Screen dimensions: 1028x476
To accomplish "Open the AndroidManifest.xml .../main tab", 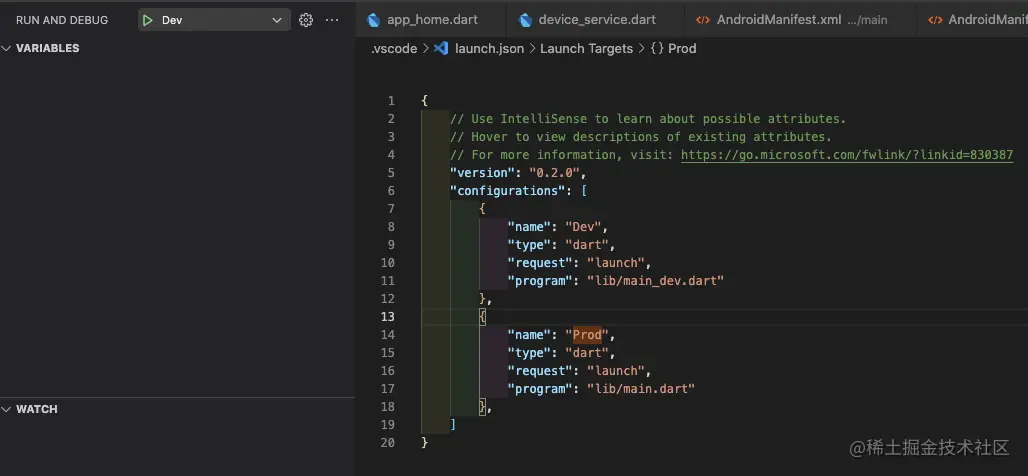I will coord(801,20).
